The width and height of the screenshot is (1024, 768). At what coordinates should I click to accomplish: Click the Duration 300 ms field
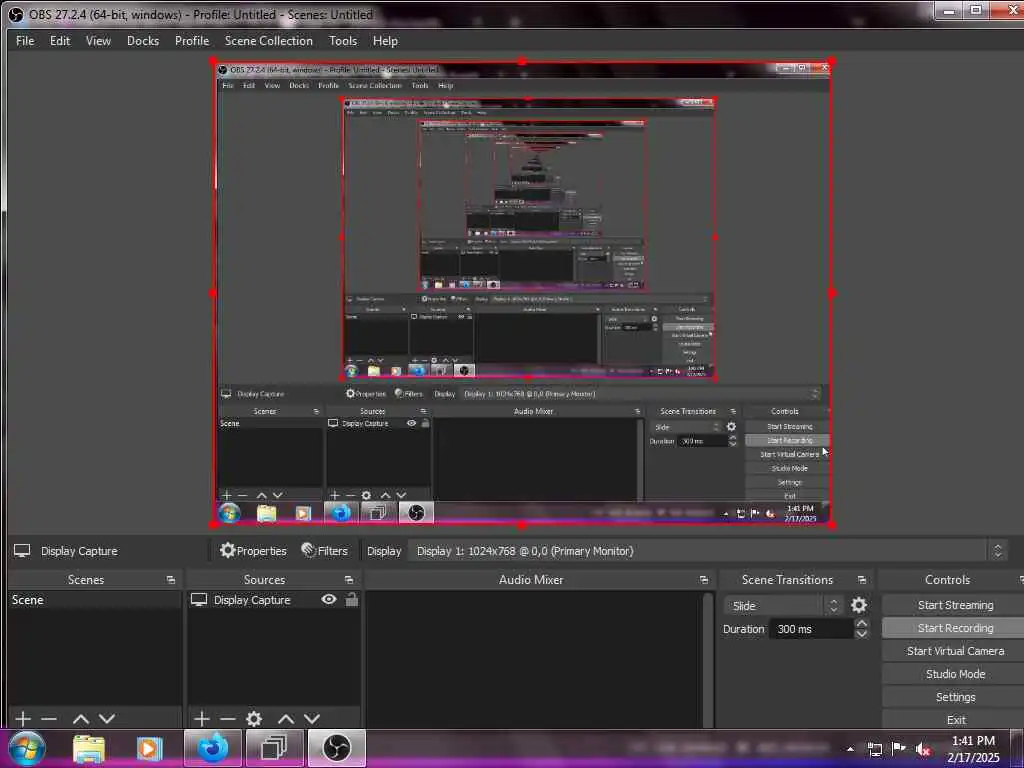811,629
